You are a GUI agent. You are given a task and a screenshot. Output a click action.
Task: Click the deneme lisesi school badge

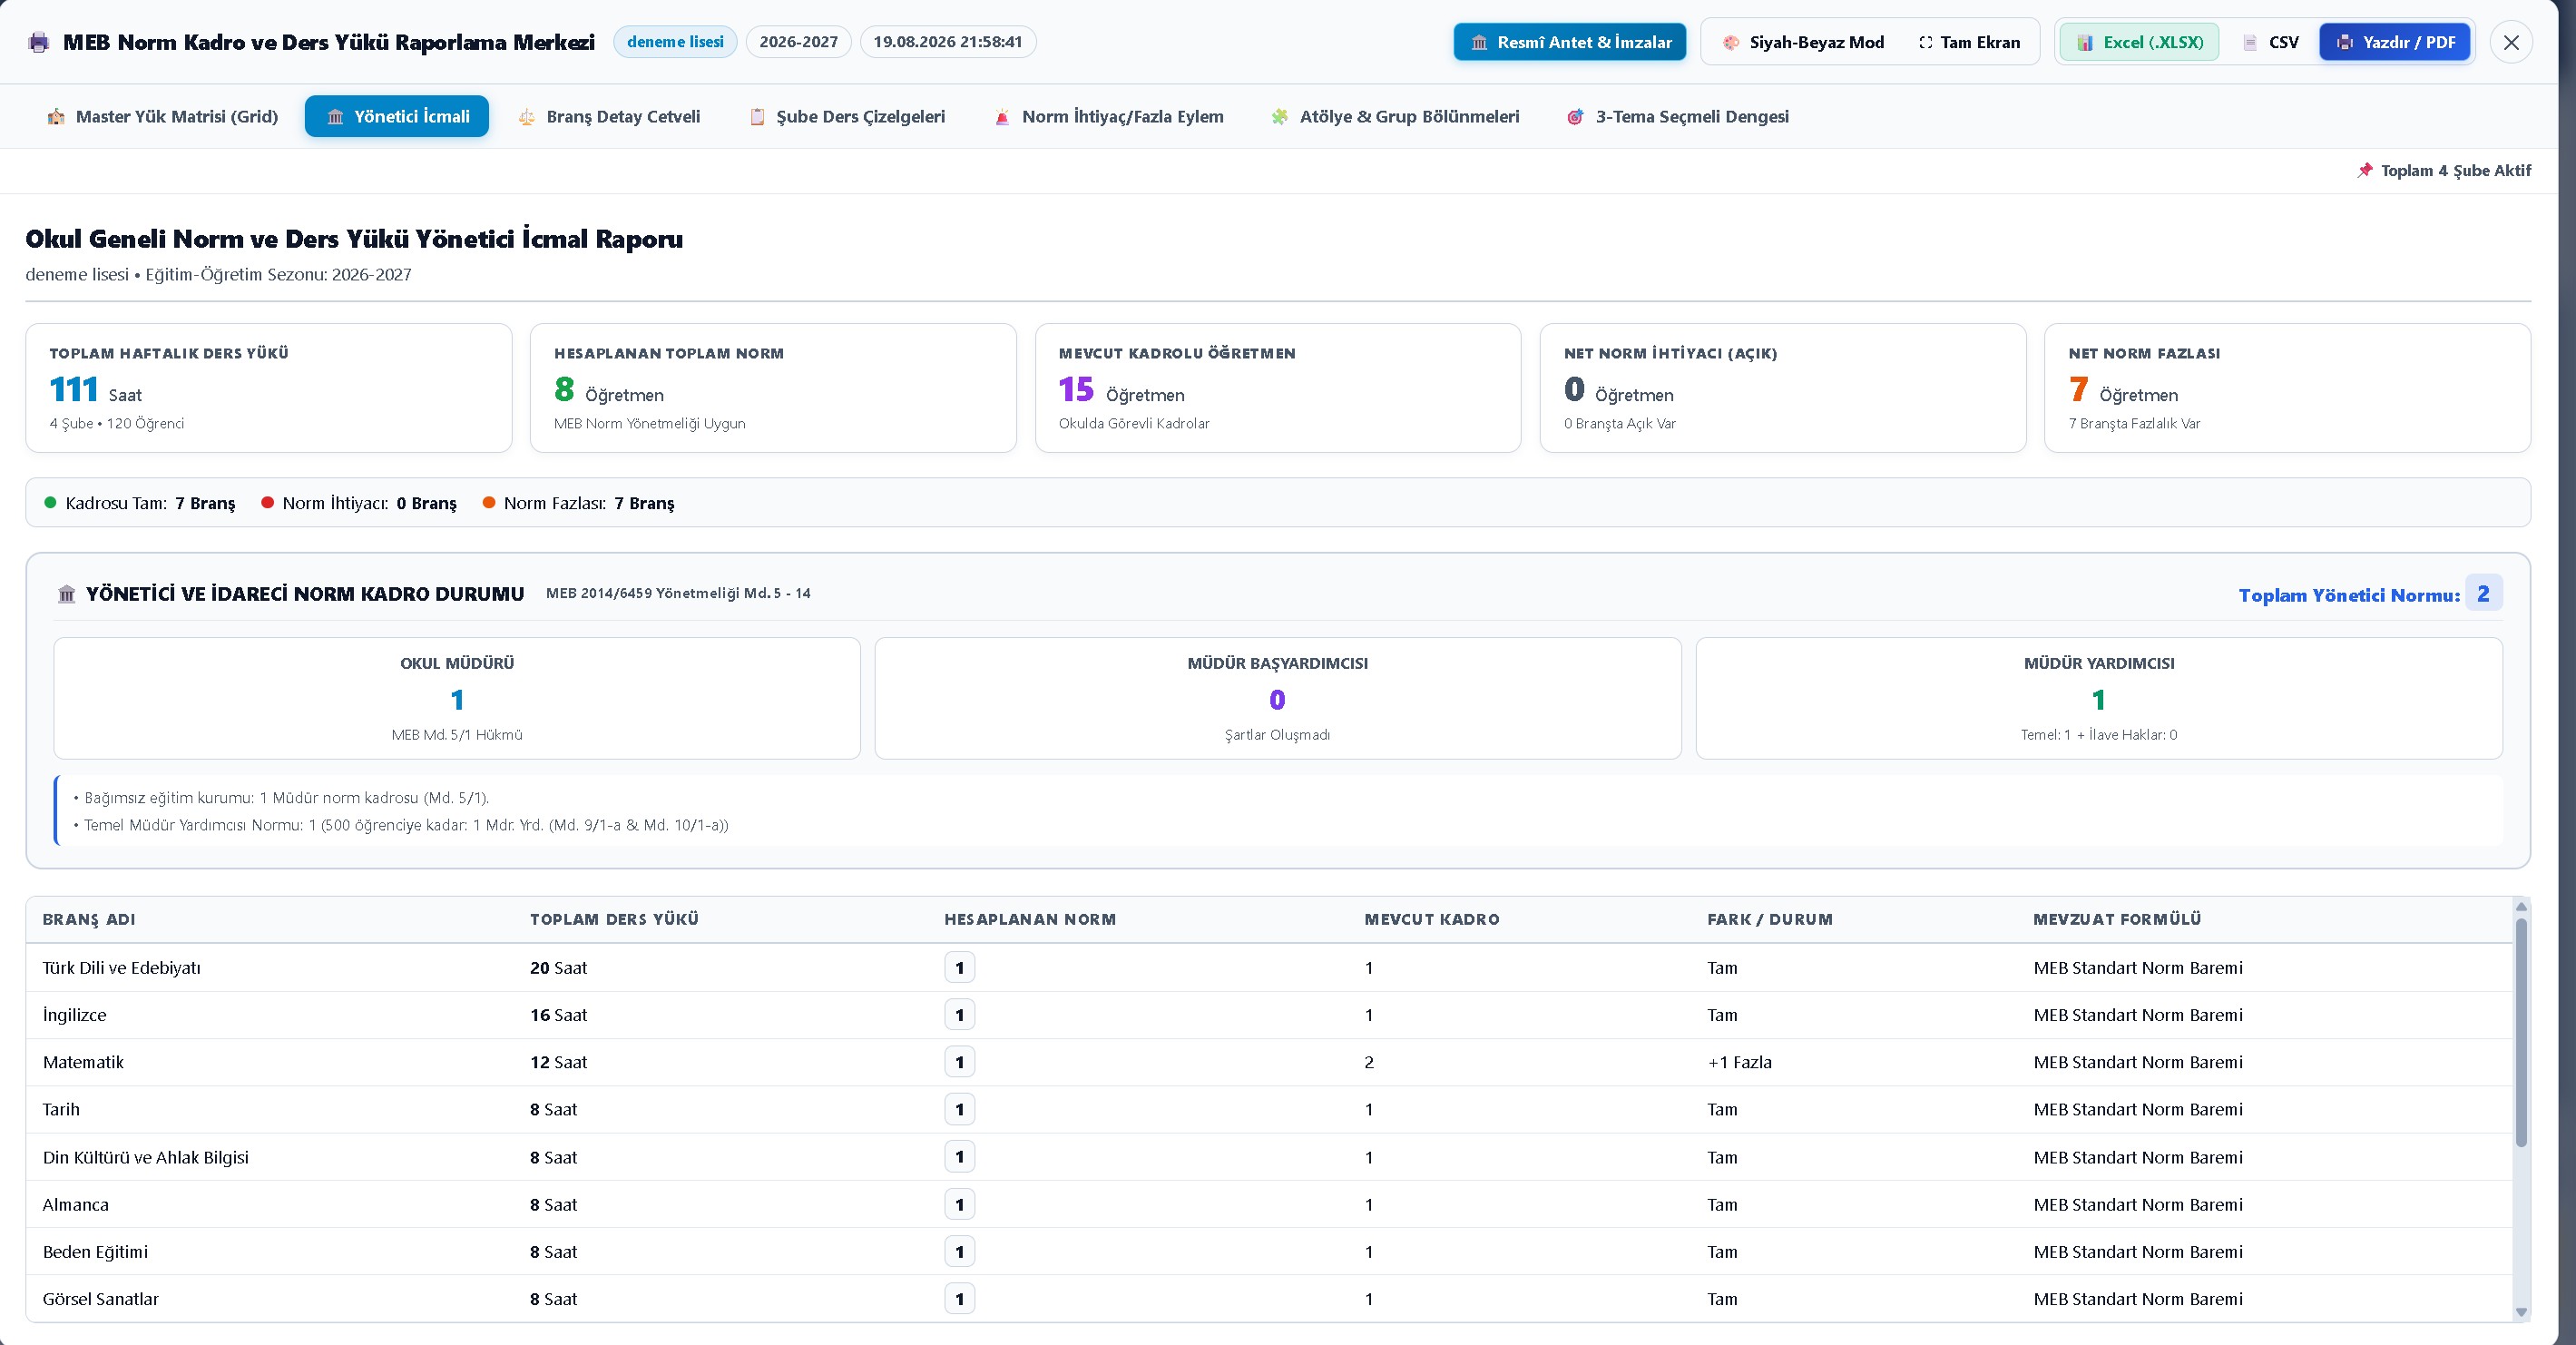(675, 42)
